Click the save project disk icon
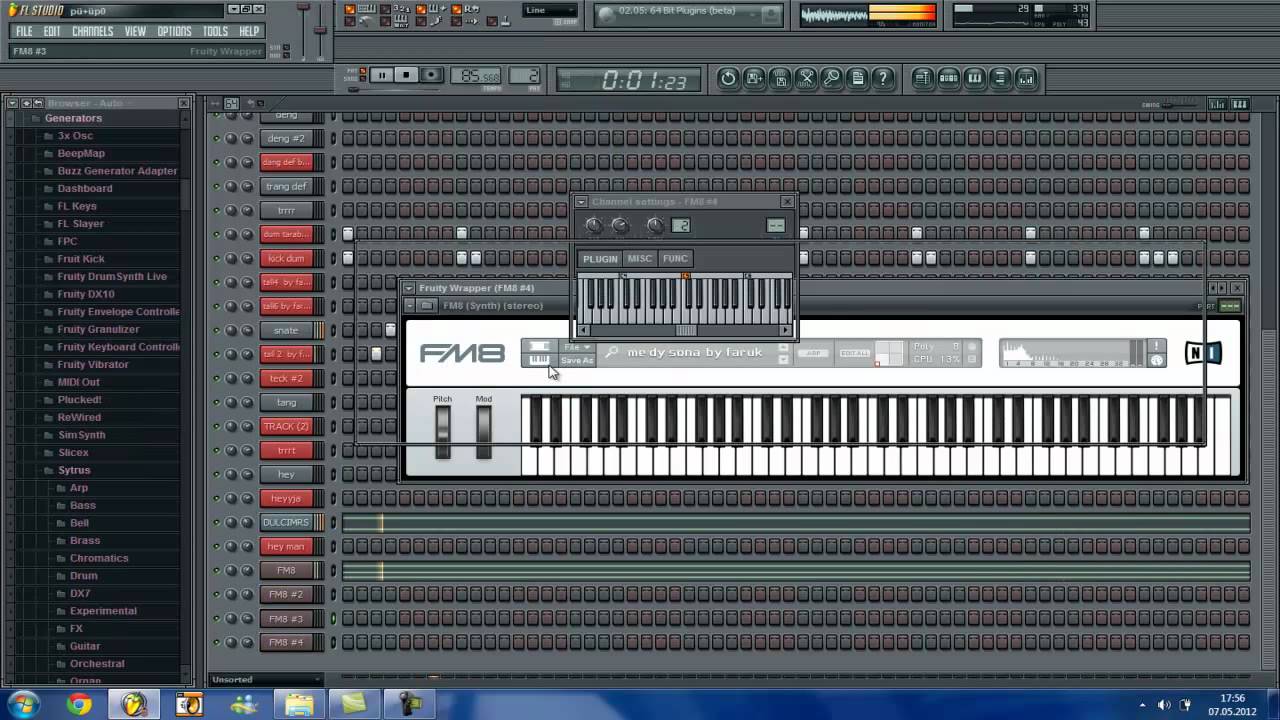Image resolution: width=1280 pixels, height=720 pixels. click(x=780, y=78)
